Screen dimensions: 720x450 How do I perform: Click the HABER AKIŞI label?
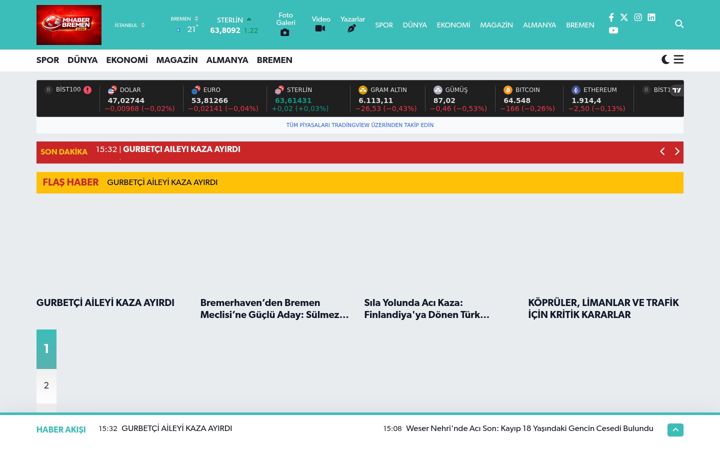(x=61, y=429)
